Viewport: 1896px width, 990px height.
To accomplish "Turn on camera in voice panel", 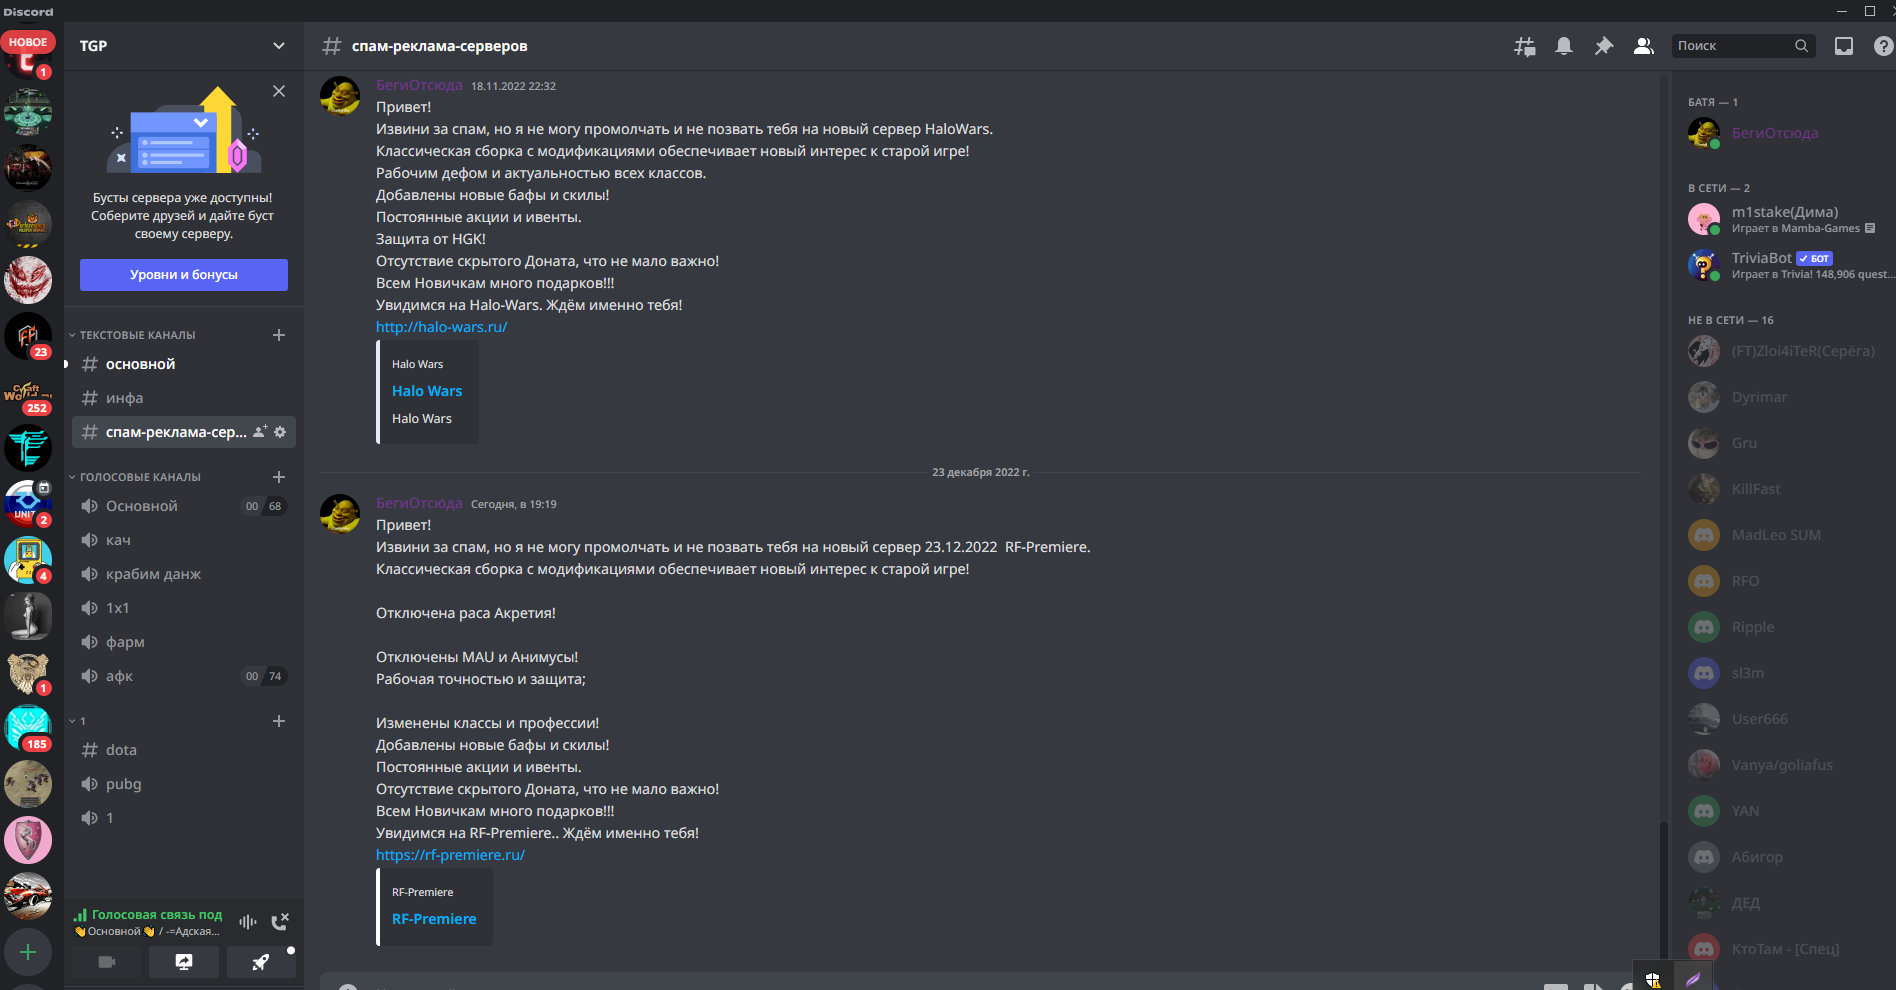I will [107, 962].
